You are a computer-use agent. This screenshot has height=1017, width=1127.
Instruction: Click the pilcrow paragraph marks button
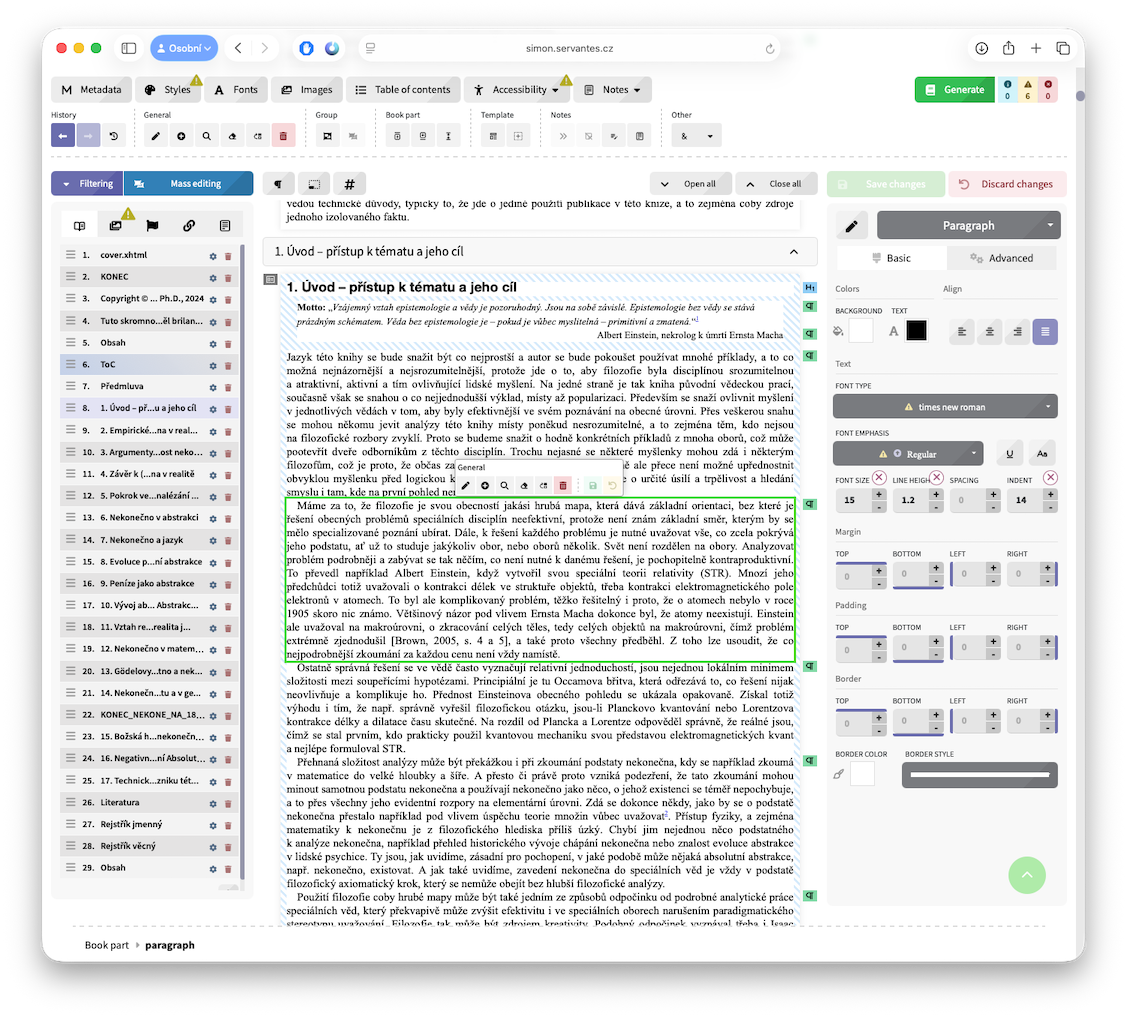pos(279,184)
